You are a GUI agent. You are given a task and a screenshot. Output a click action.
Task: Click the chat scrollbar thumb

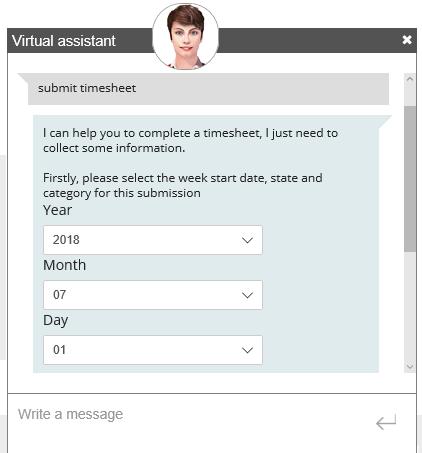(410, 179)
